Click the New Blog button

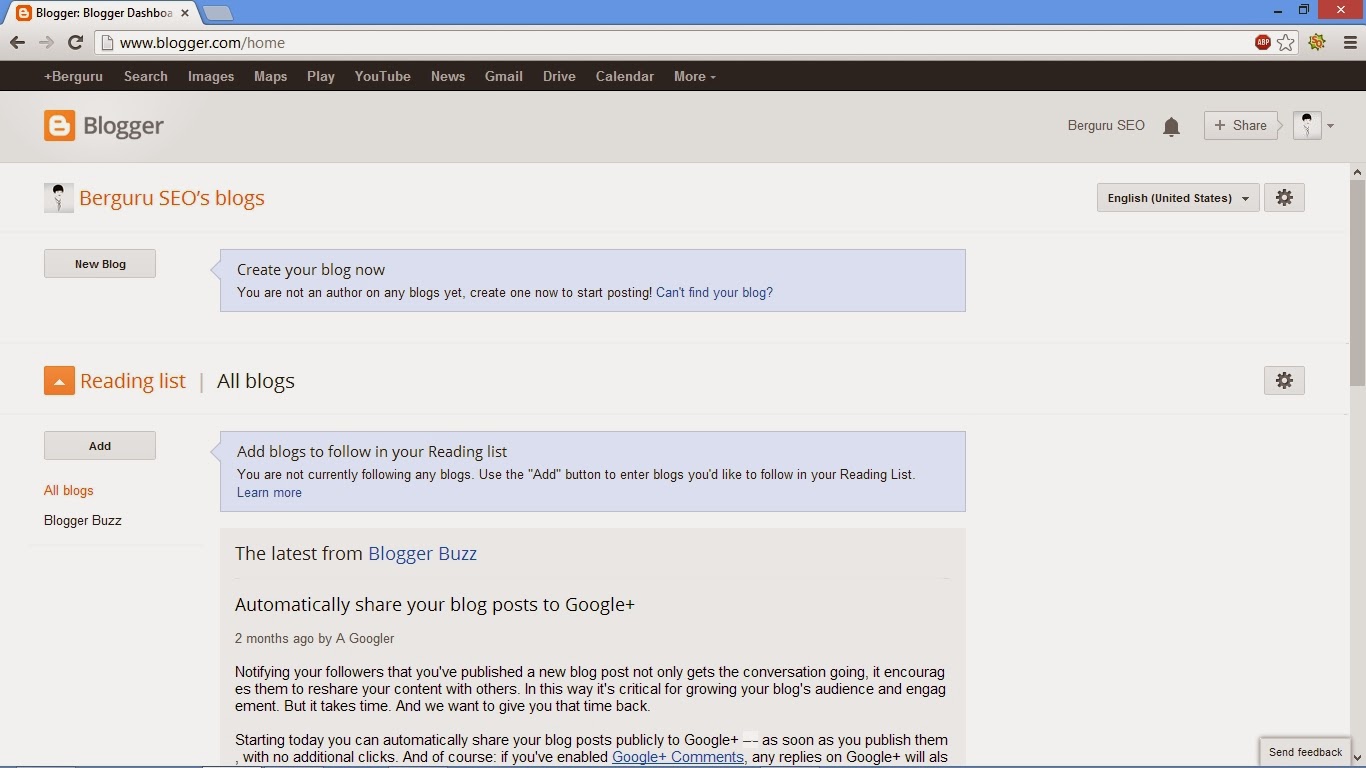100,264
